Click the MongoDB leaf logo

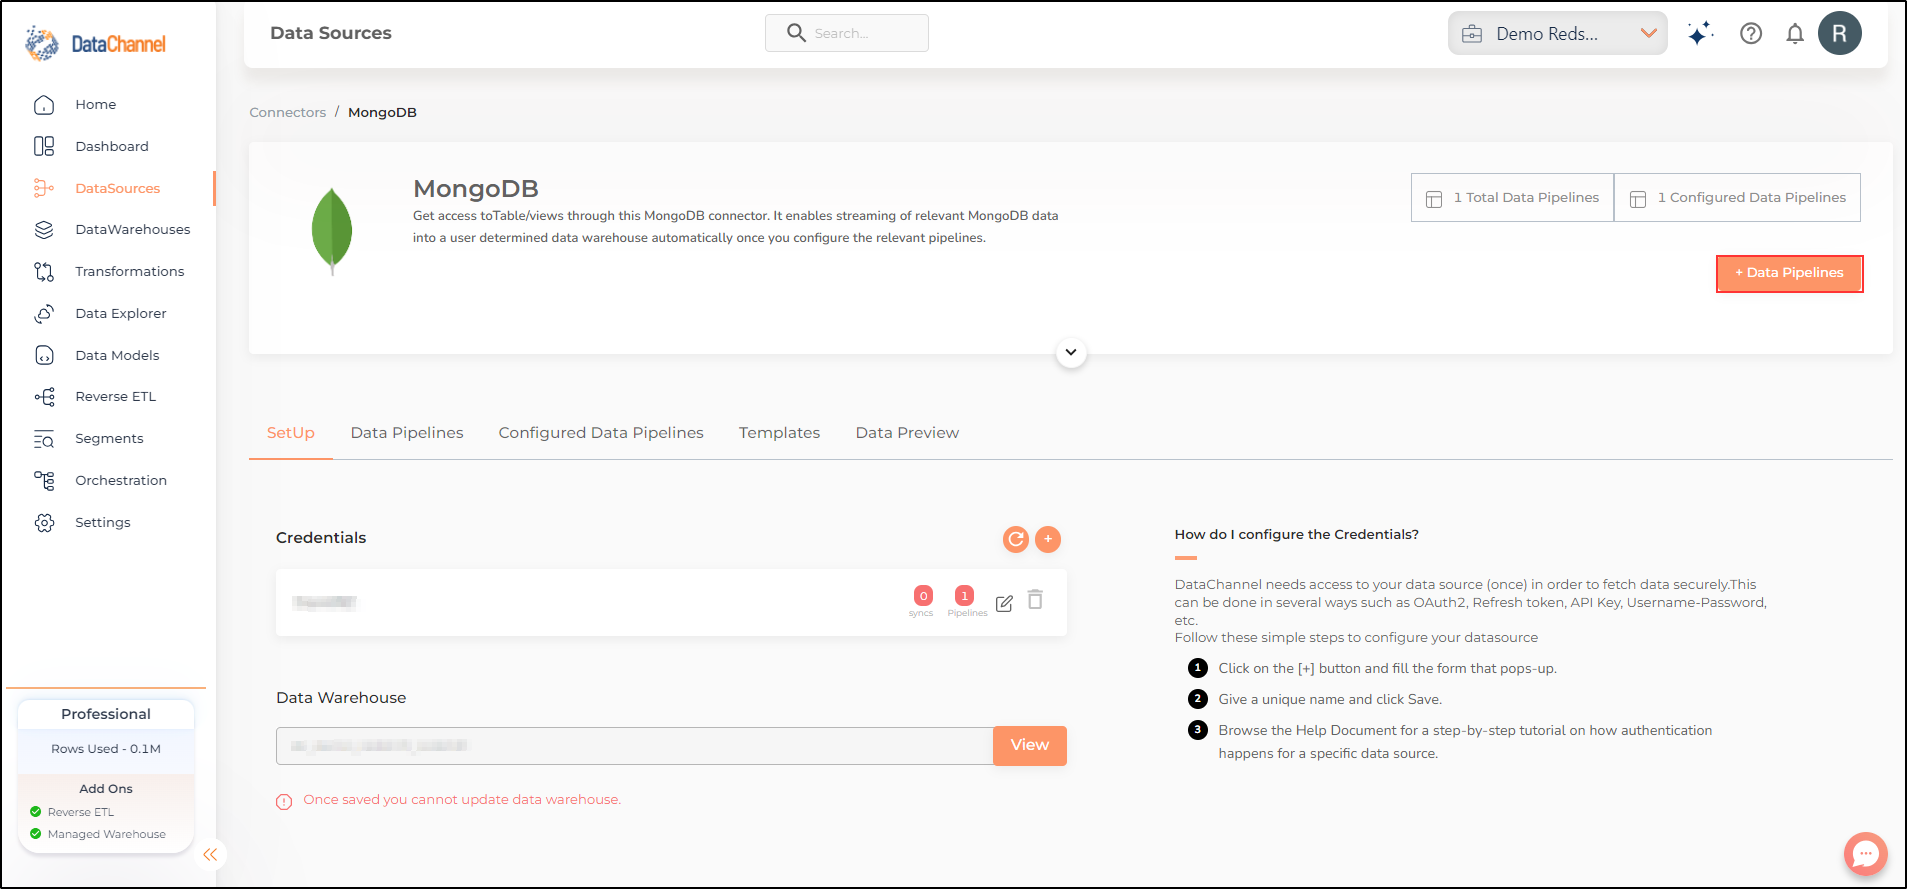(332, 231)
